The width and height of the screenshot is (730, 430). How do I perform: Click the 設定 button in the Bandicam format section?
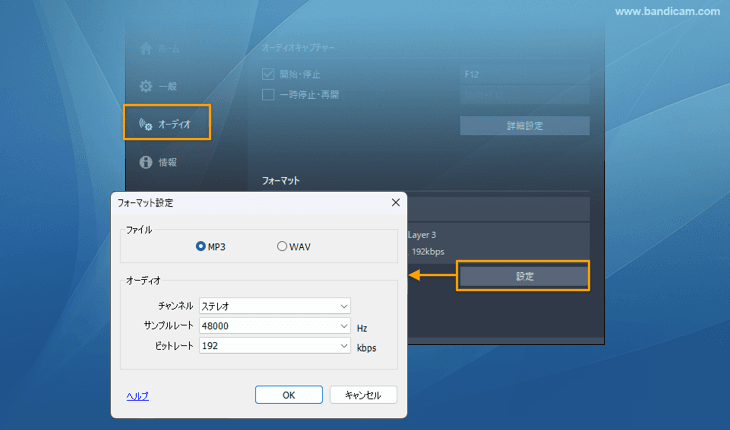click(x=524, y=276)
